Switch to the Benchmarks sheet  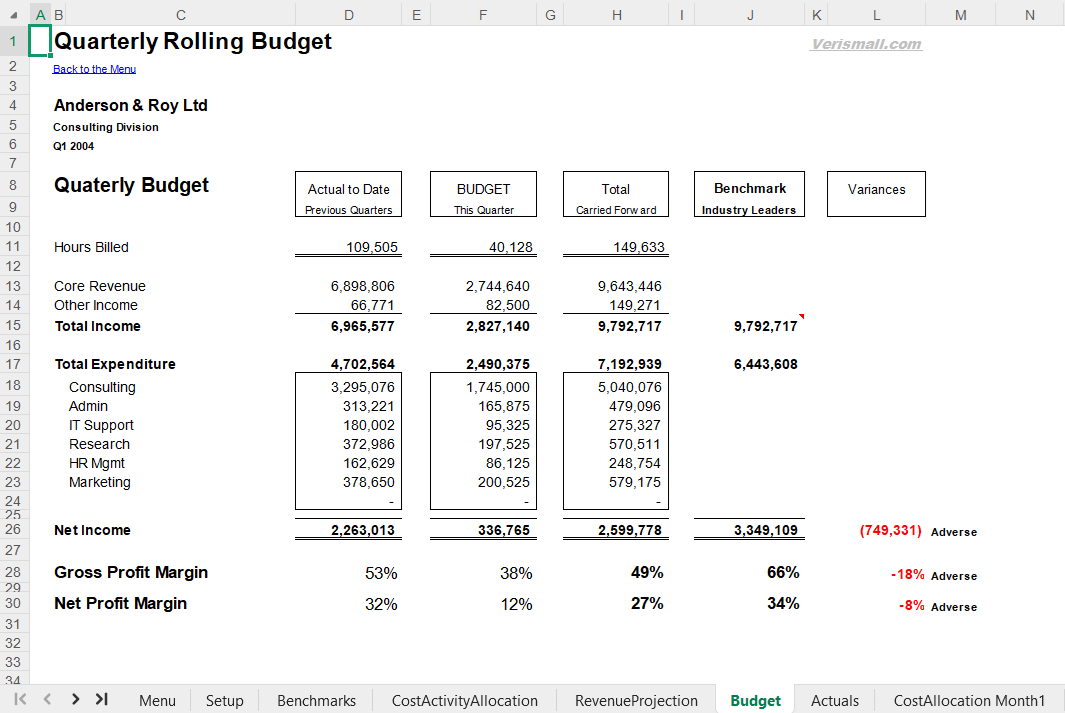point(315,700)
